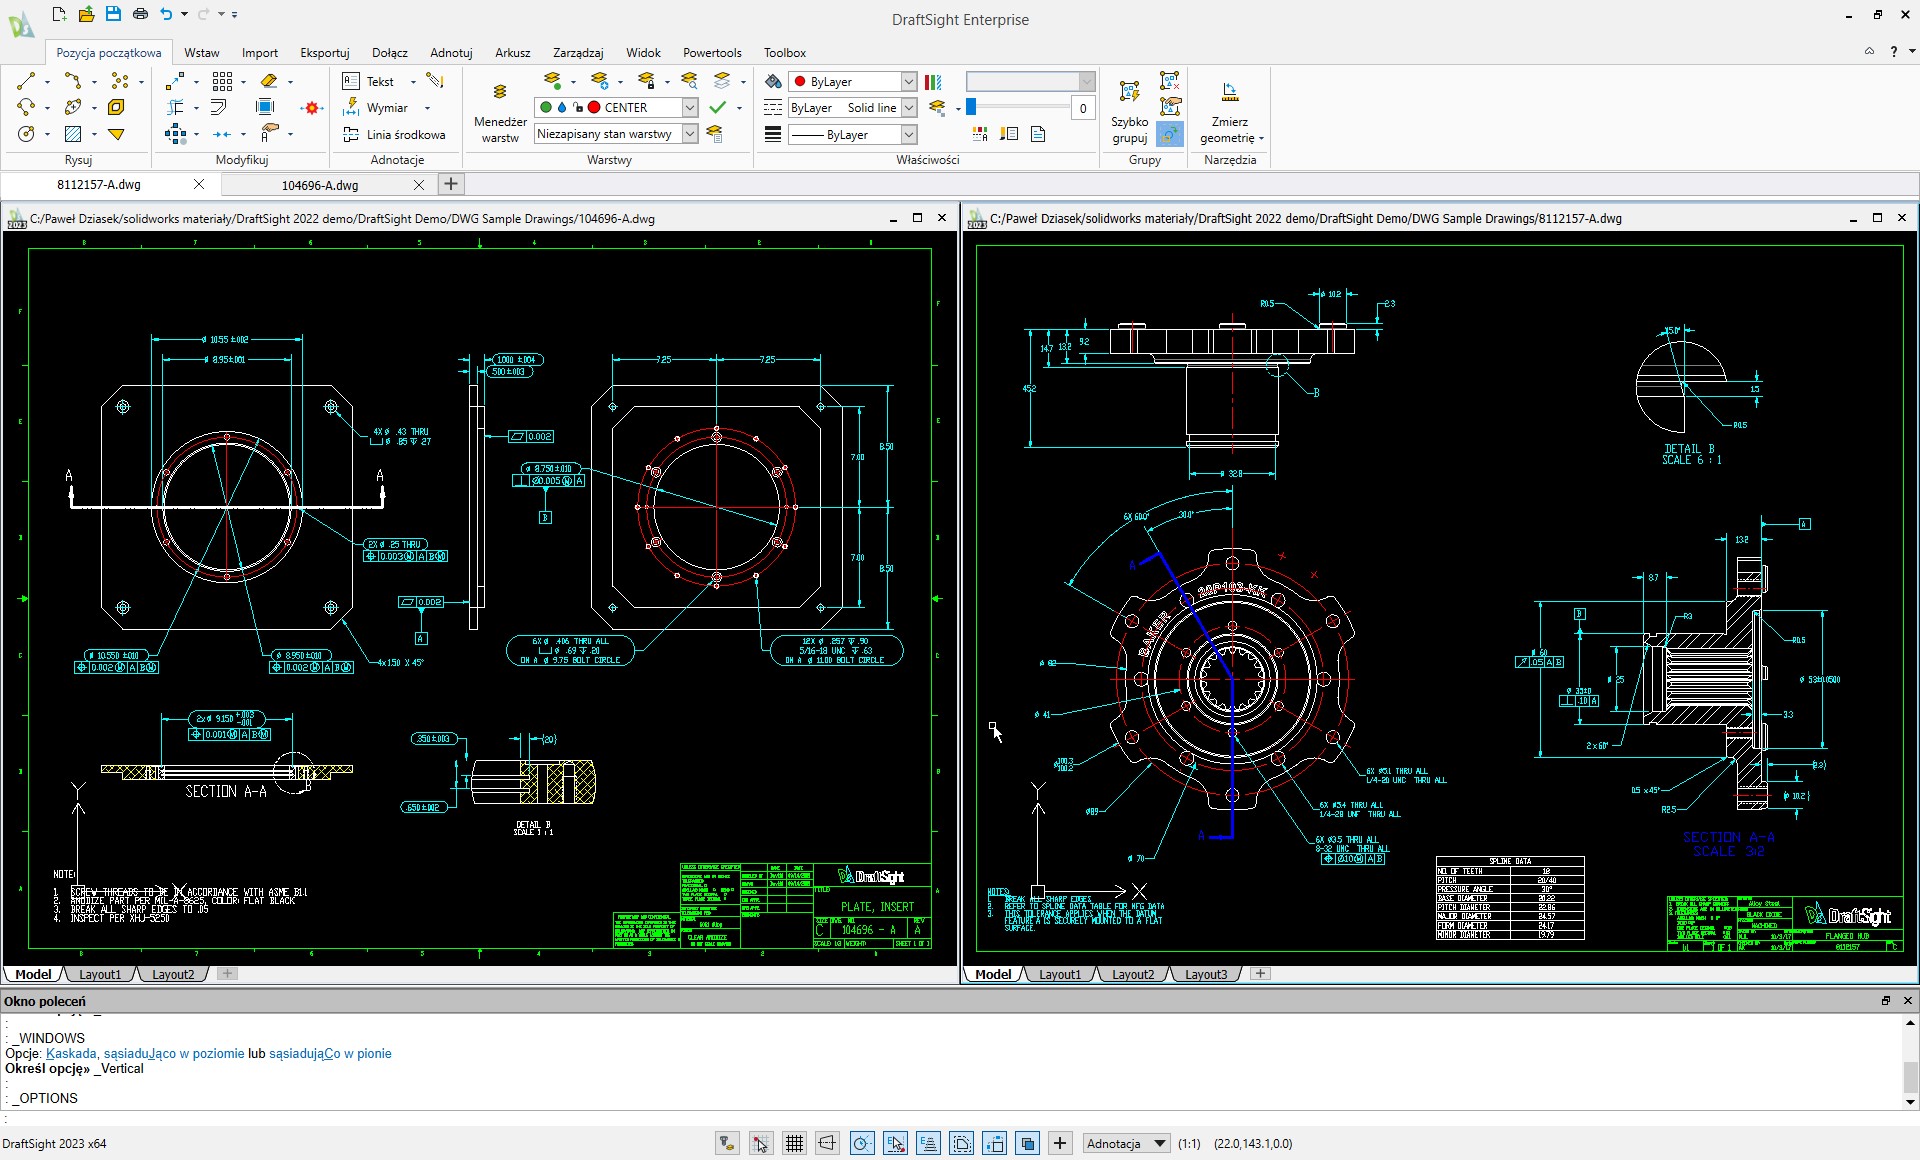Open the Adnotacja scale dropdown
Image resolution: width=1920 pixels, height=1160 pixels.
click(x=1159, y=1143)
